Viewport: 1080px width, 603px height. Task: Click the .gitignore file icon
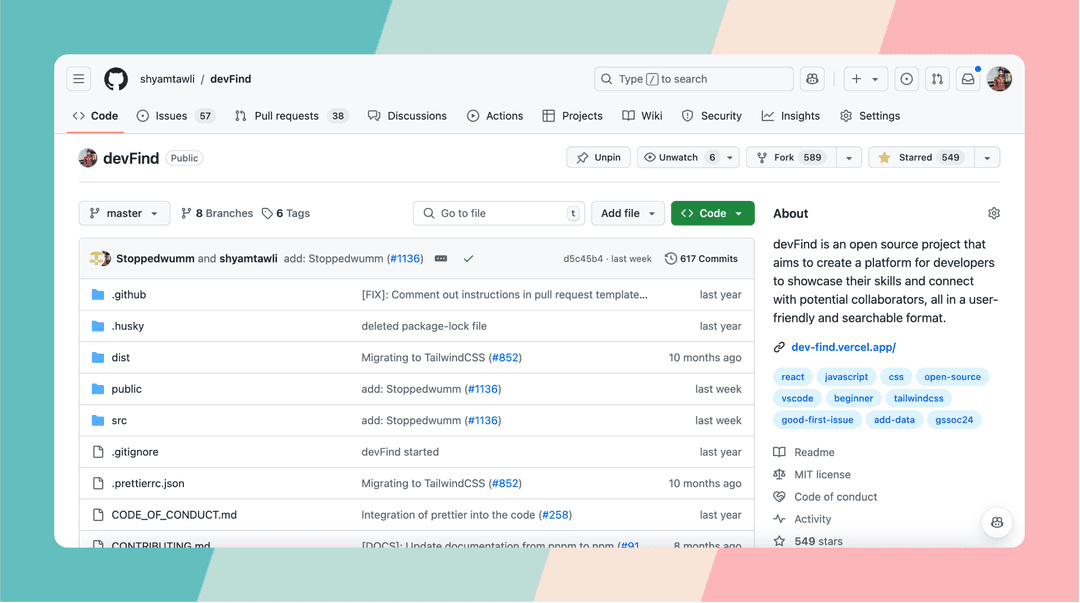click(98, 452)
